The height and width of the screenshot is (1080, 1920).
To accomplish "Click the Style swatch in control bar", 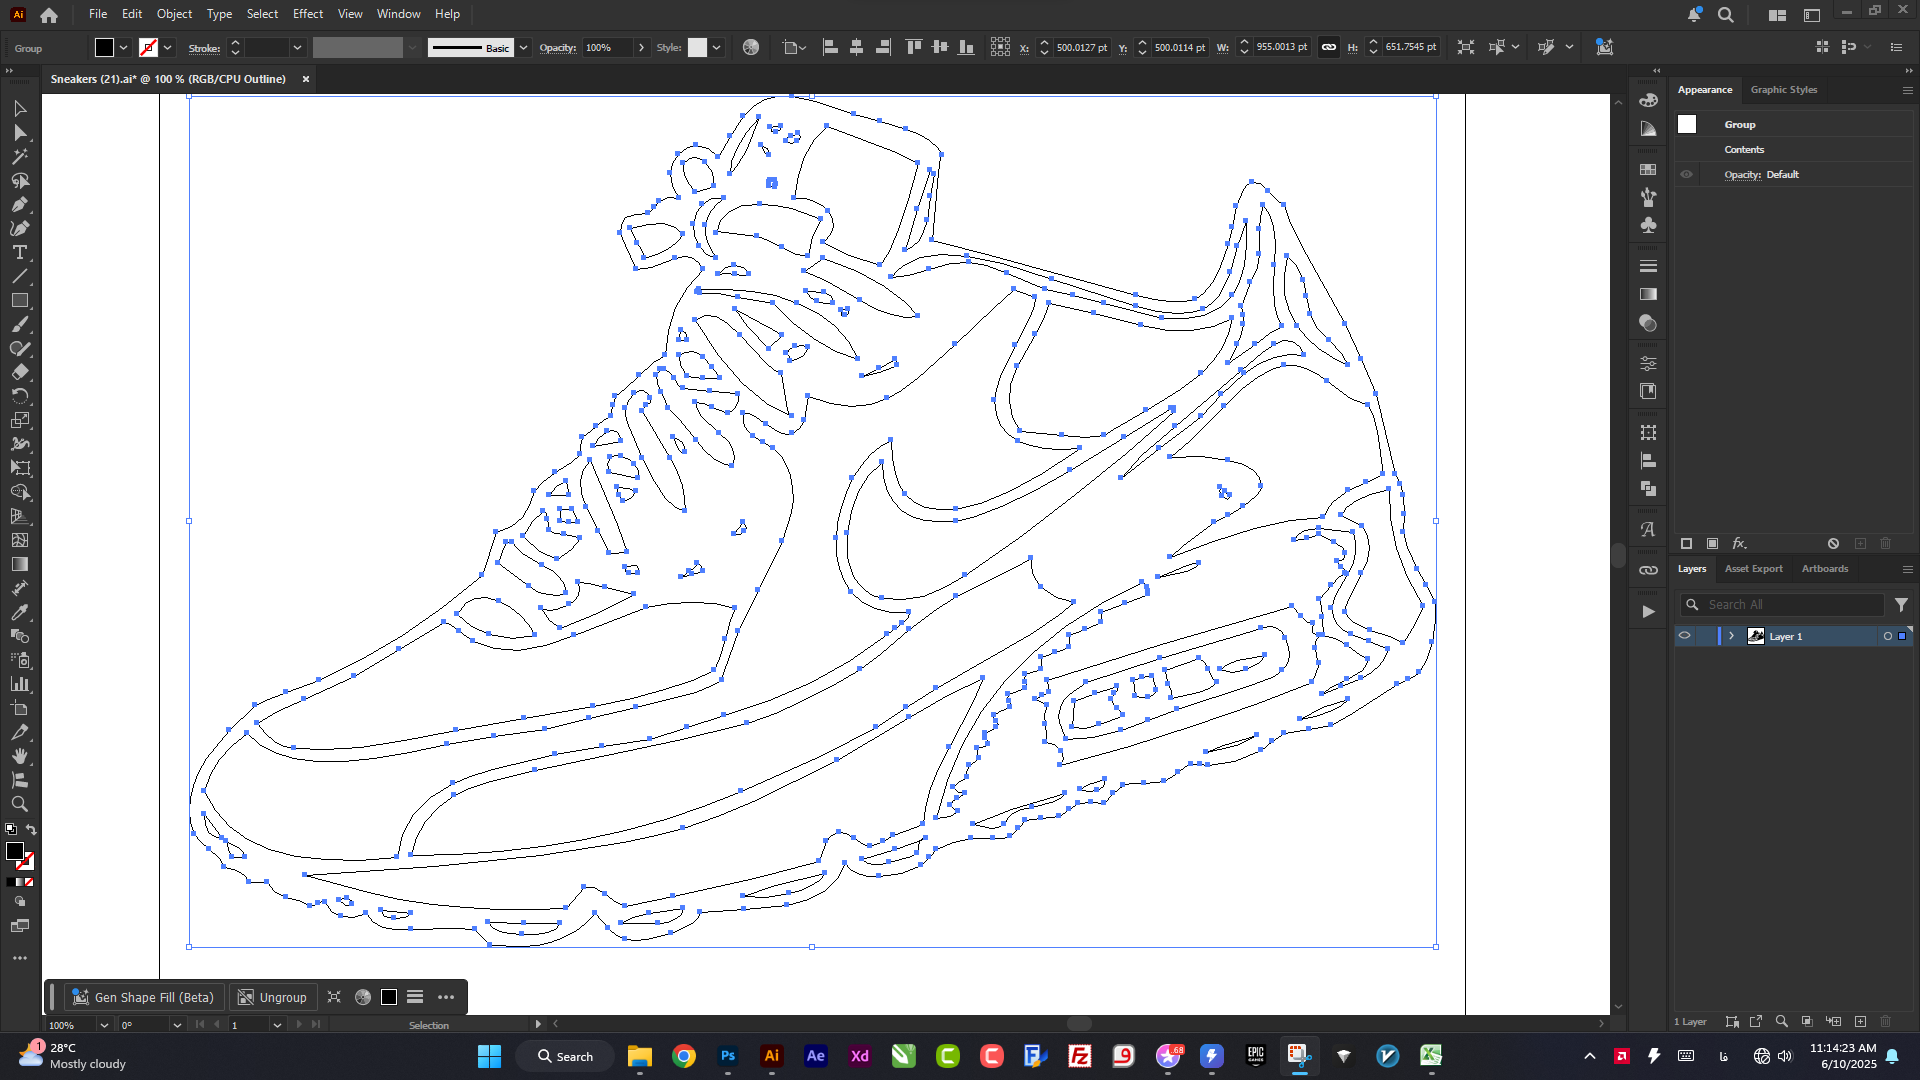I will pos(697,47).
